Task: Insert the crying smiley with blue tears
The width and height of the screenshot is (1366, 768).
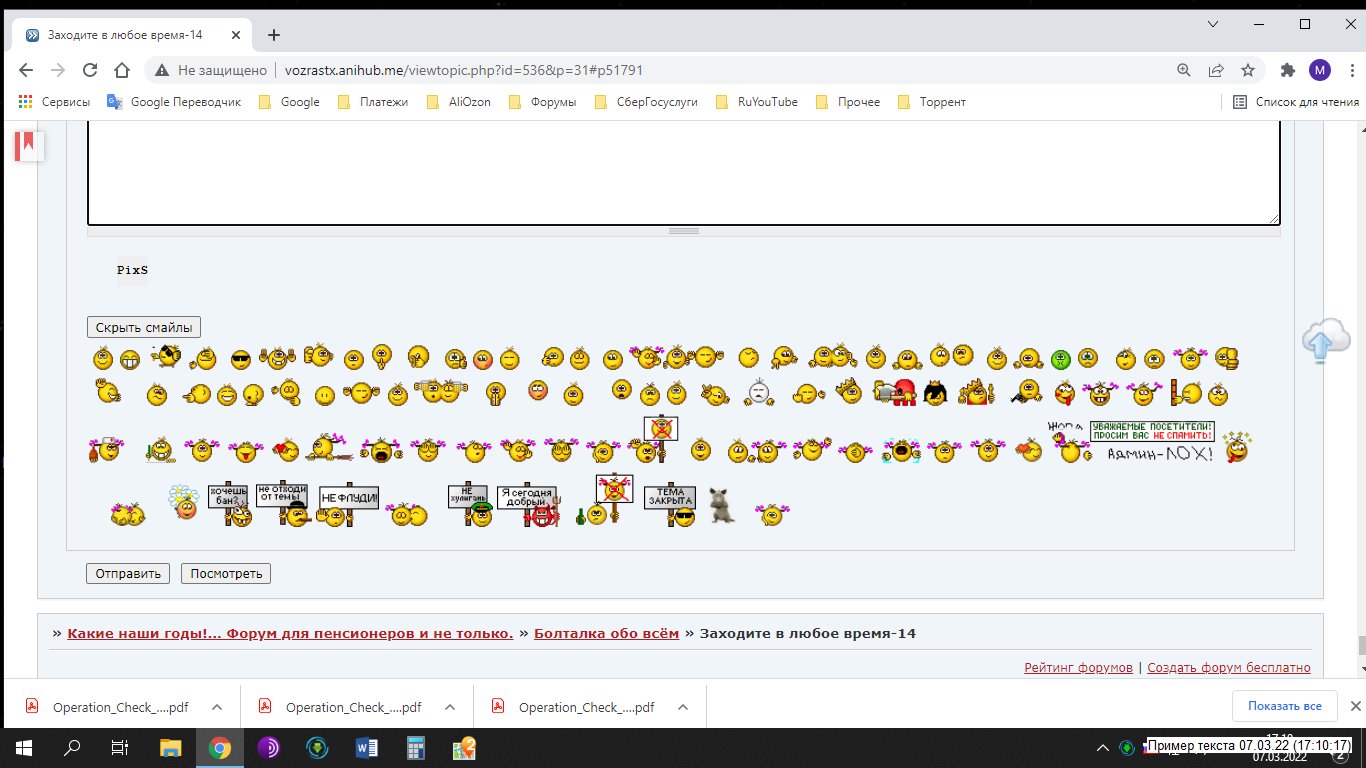Action: point(901,451)
